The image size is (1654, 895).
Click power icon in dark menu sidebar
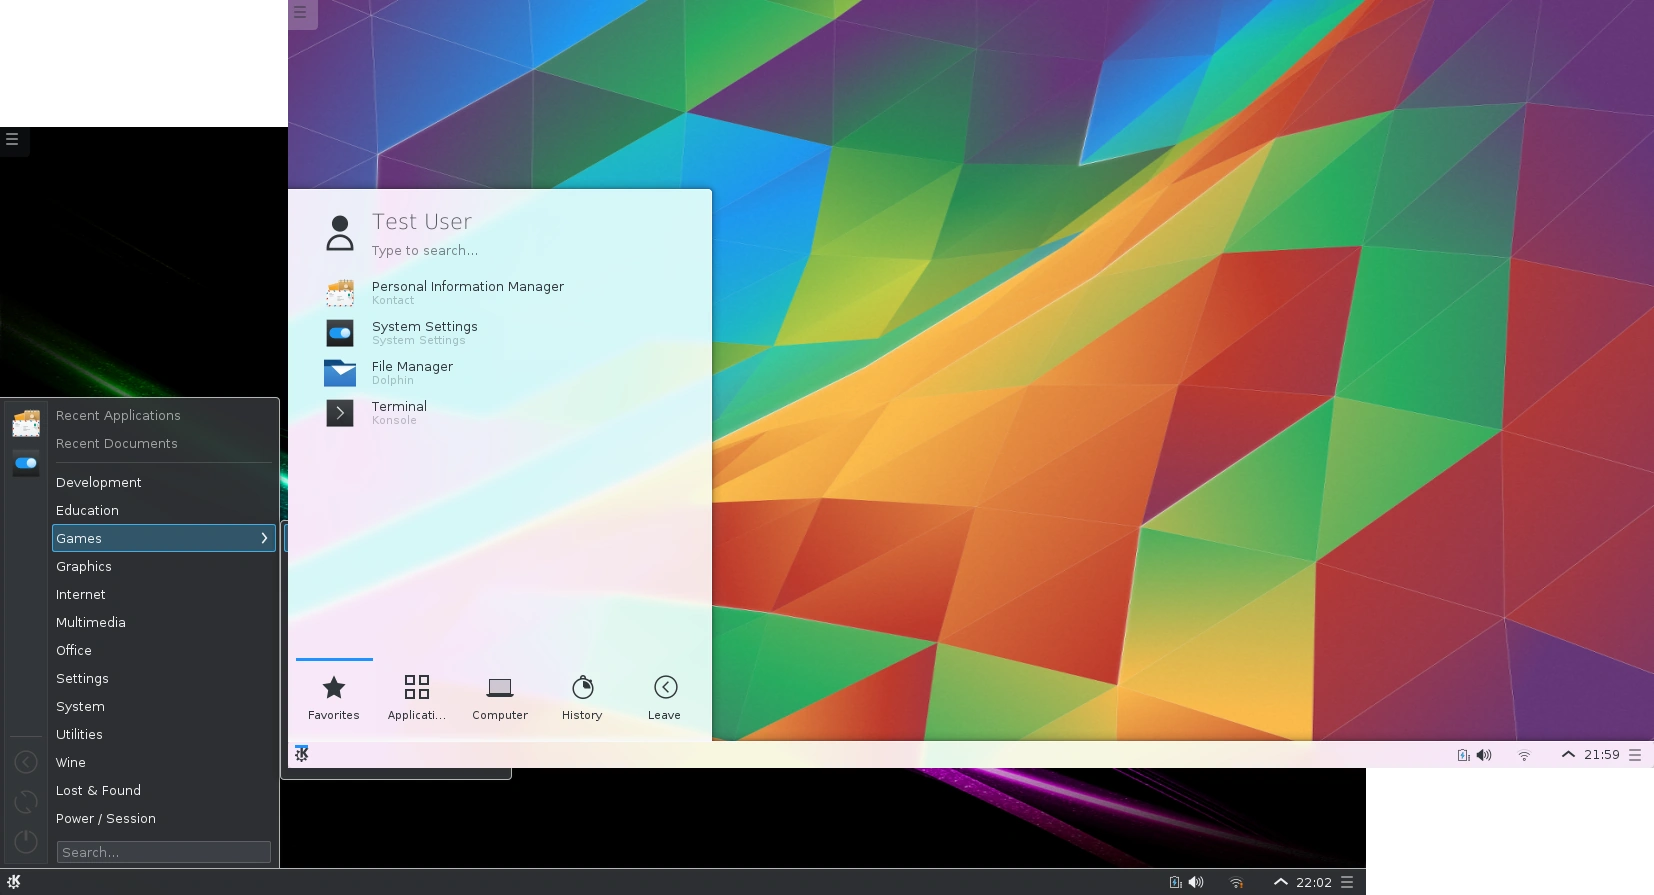(26, 842)
